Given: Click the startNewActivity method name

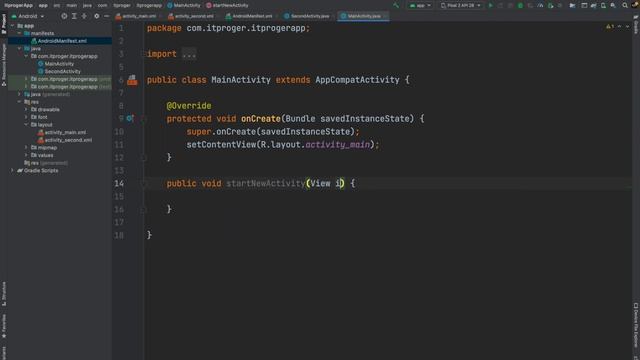Looking at the screenshot, I should pyautogui.click(x=266, y=183).
